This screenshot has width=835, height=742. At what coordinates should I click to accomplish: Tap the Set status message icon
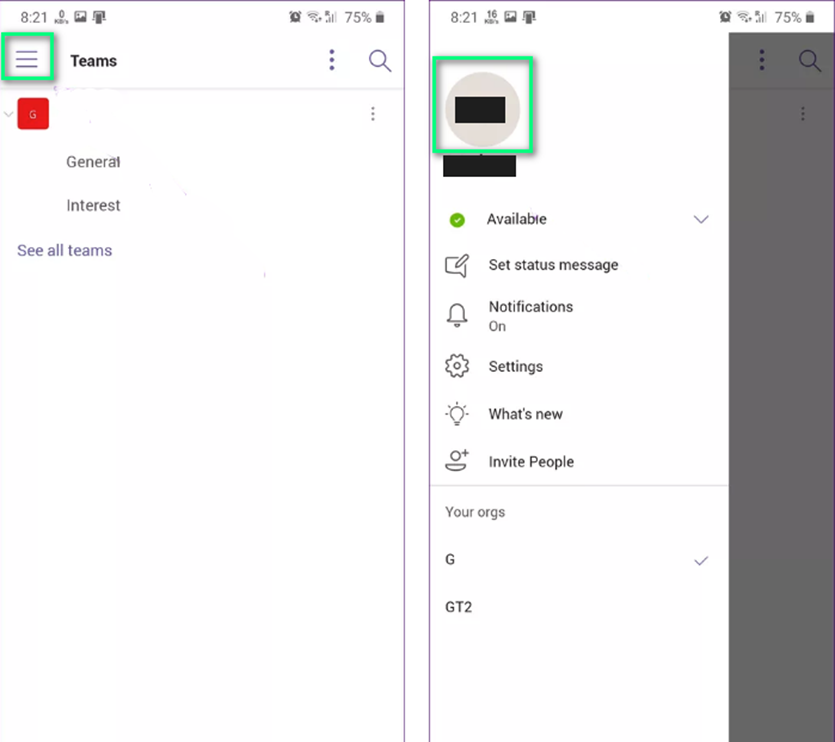point(457,265)
